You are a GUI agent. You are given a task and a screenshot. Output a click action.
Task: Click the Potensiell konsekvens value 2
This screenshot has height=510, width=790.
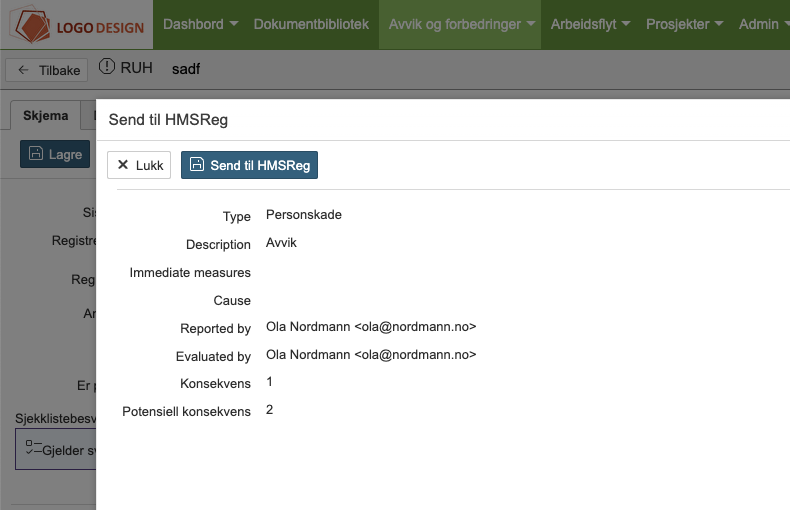(x=270, y=410)
